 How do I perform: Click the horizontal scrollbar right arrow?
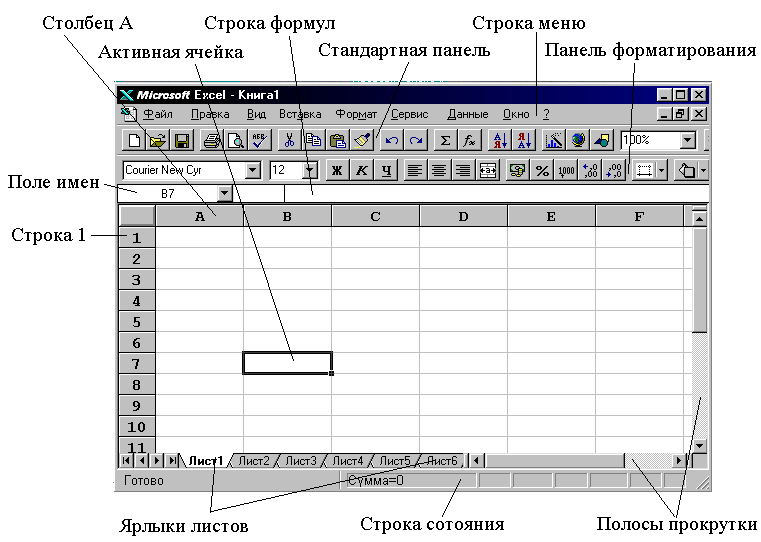[678, 460]
